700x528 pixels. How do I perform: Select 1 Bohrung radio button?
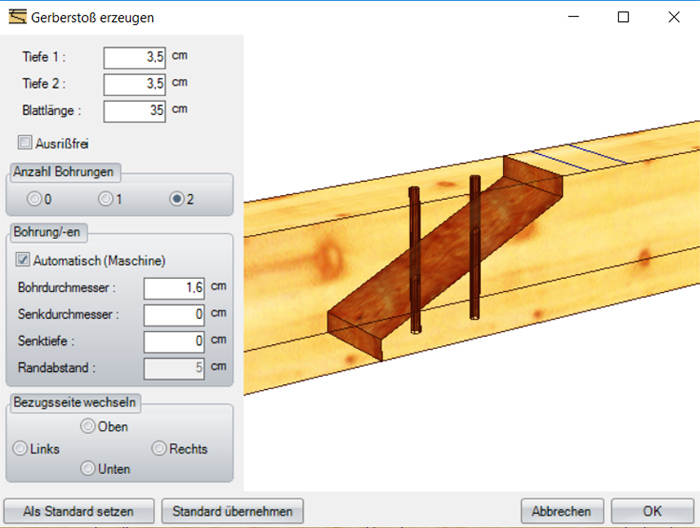click(106, 199)
